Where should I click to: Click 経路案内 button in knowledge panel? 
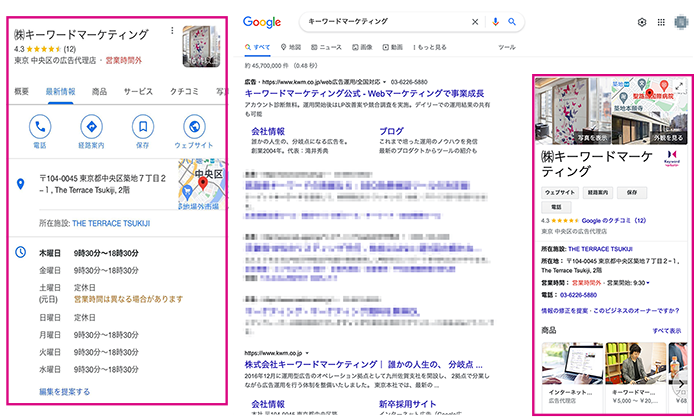tap(598, 192)
